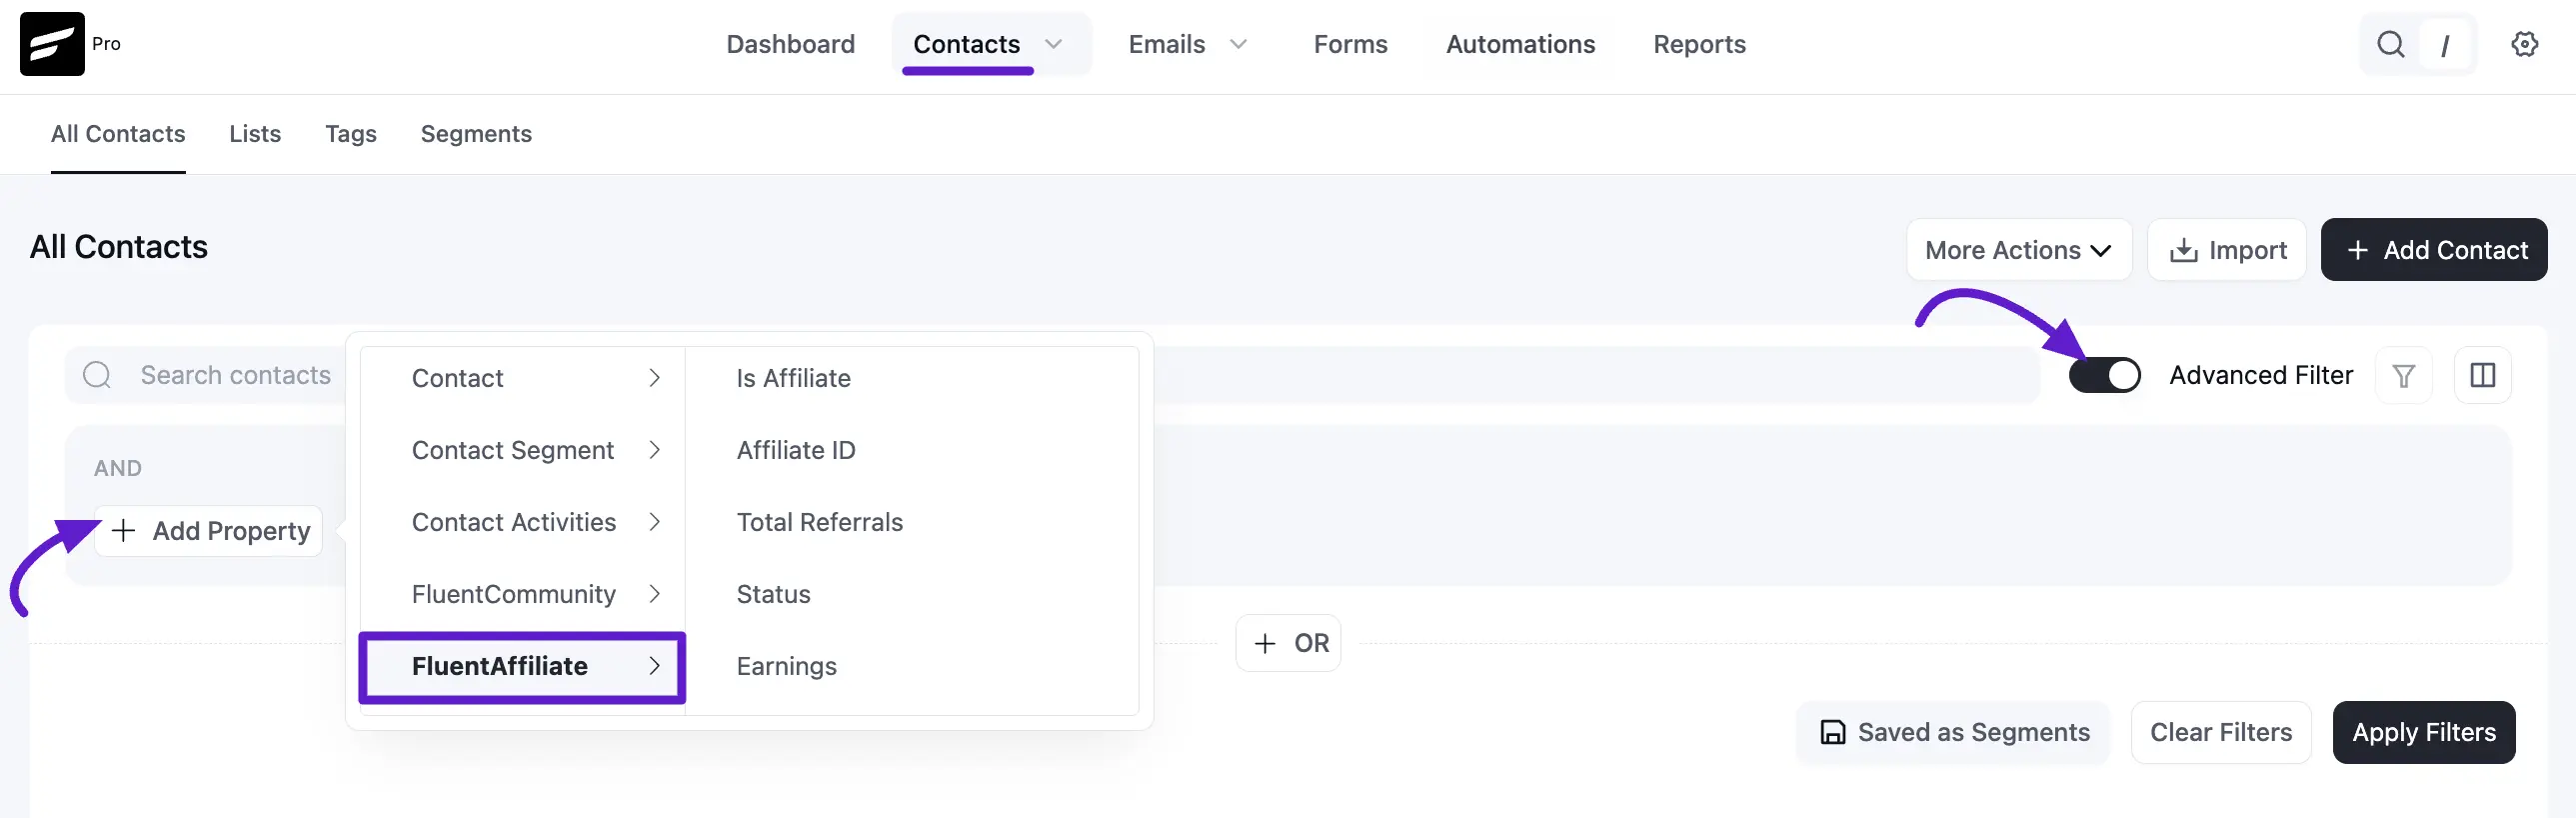Open the Emails menu item
Image resolution: width=2576 pixels, height=818 pixels.
point(1166,44)
